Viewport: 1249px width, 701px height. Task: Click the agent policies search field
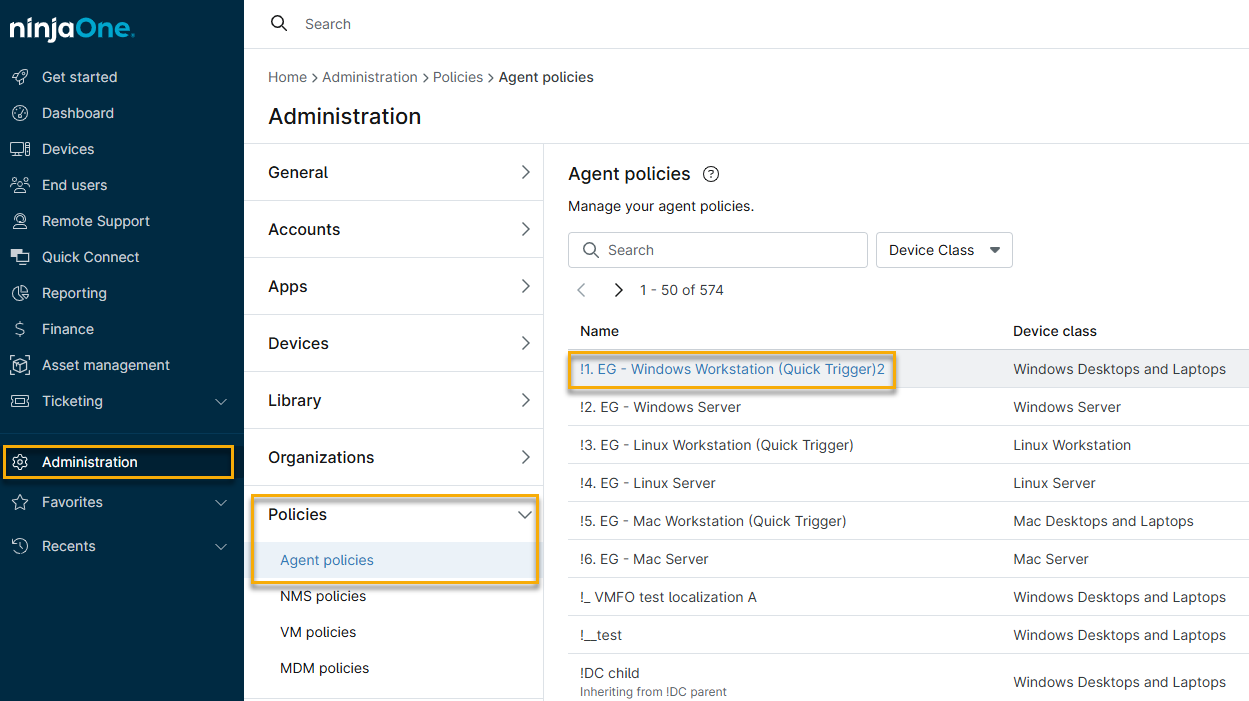click(730, 250)
